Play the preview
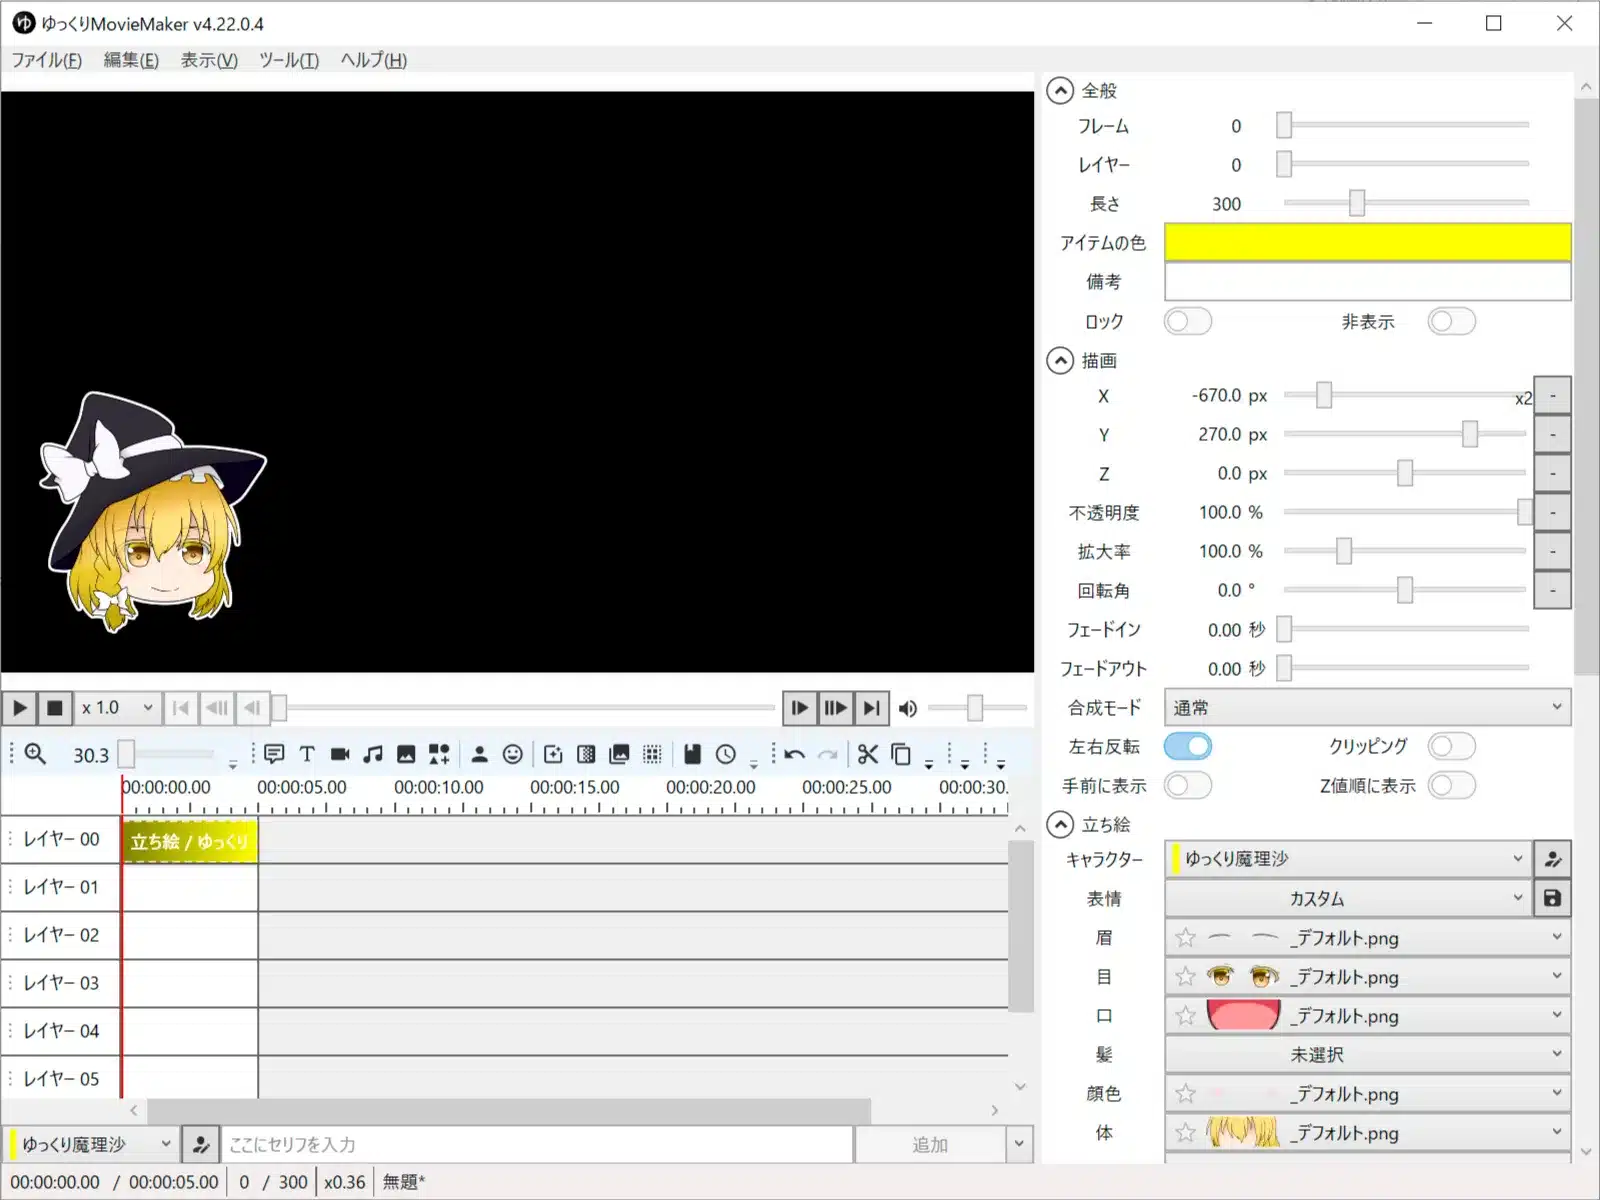The width and height of the screenshot is (1600, 1200). coord(20,708)
